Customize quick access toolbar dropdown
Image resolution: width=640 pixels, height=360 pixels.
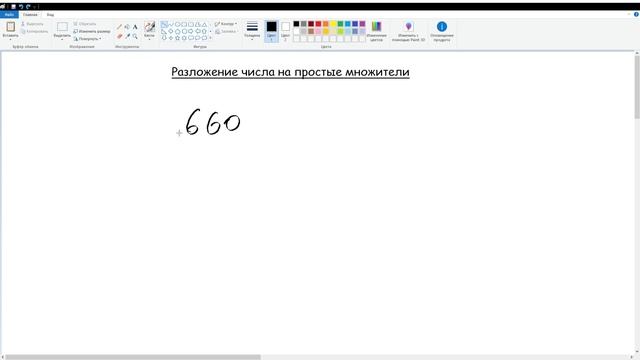(35, 7)
